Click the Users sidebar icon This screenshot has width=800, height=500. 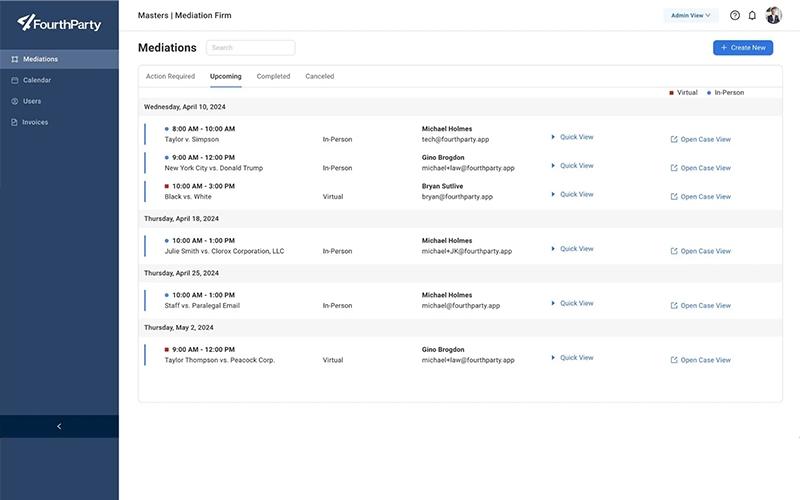pyautogui.click(x=15, y=101)
